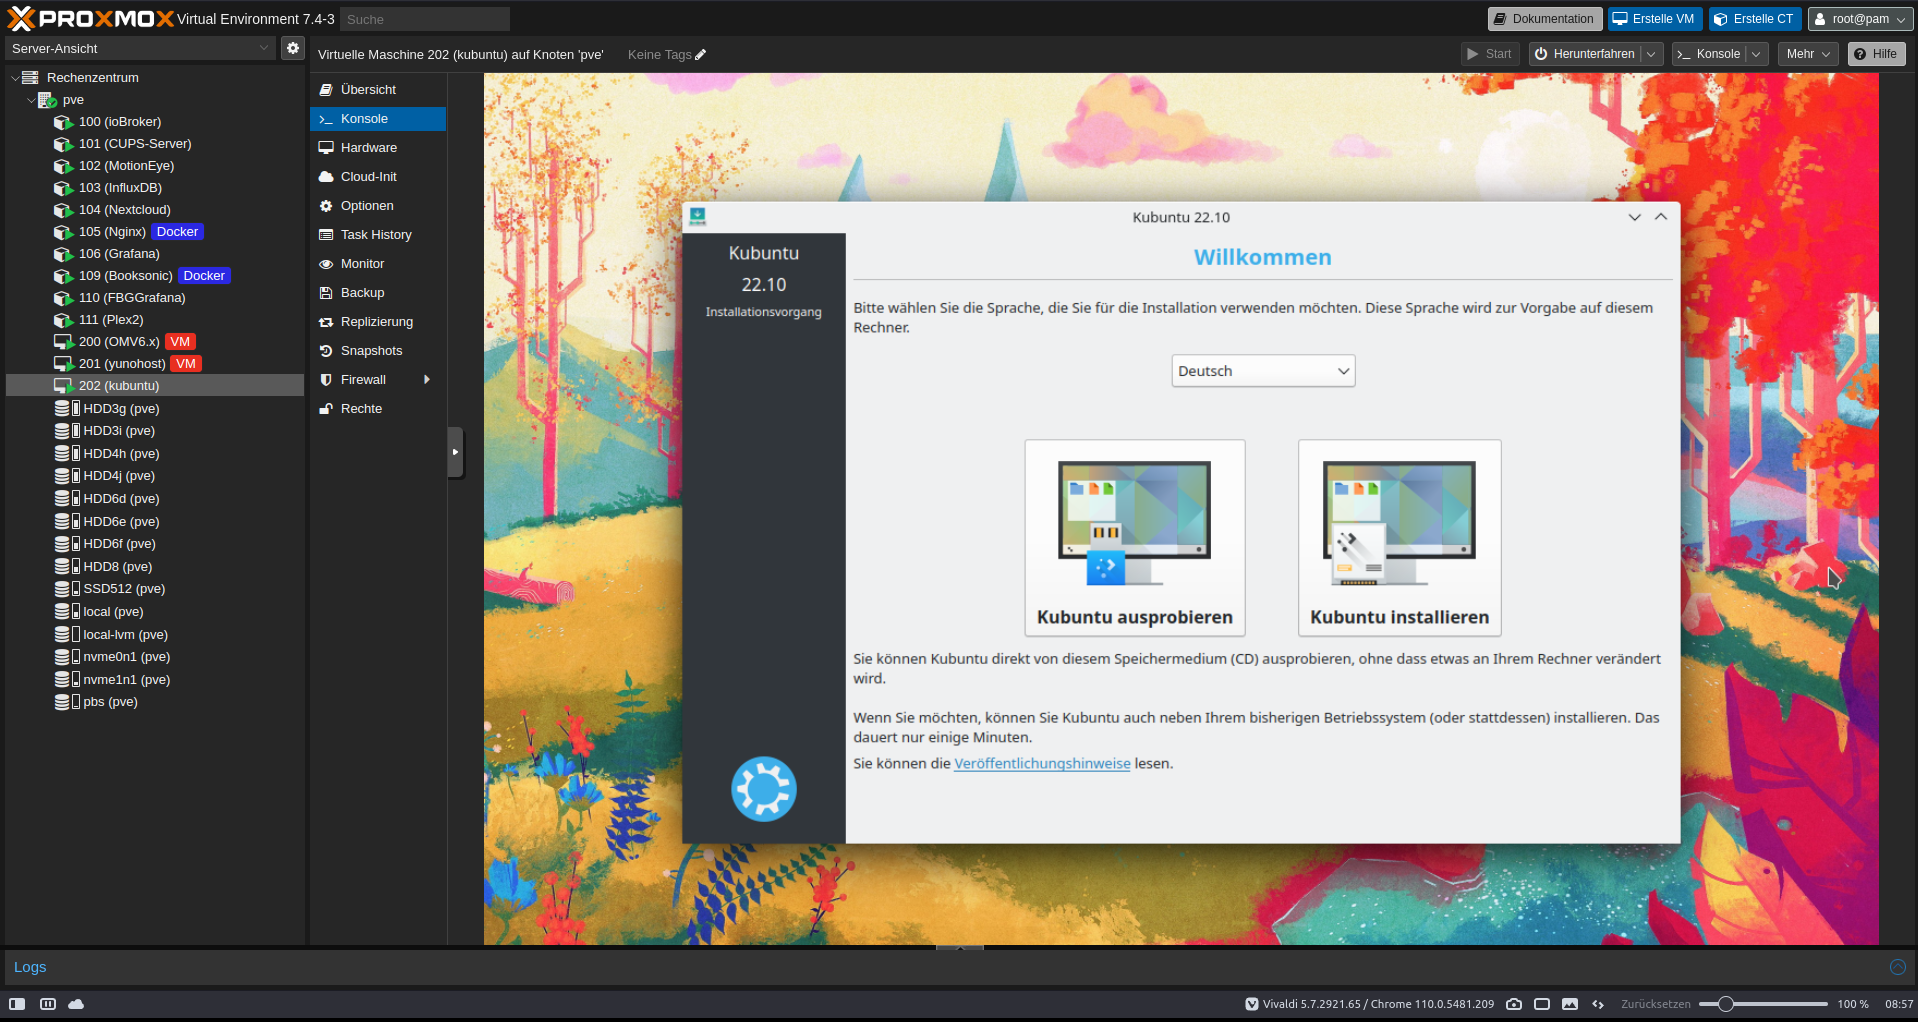
Task: Open Konsole toolbar dropdown arrow
Action: pos(1756,54)
